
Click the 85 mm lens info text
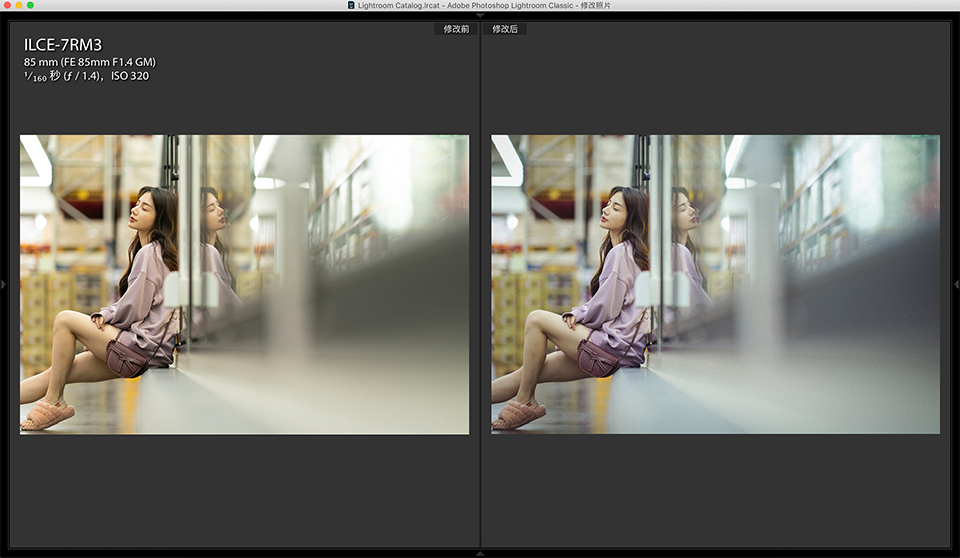point(90,62)
